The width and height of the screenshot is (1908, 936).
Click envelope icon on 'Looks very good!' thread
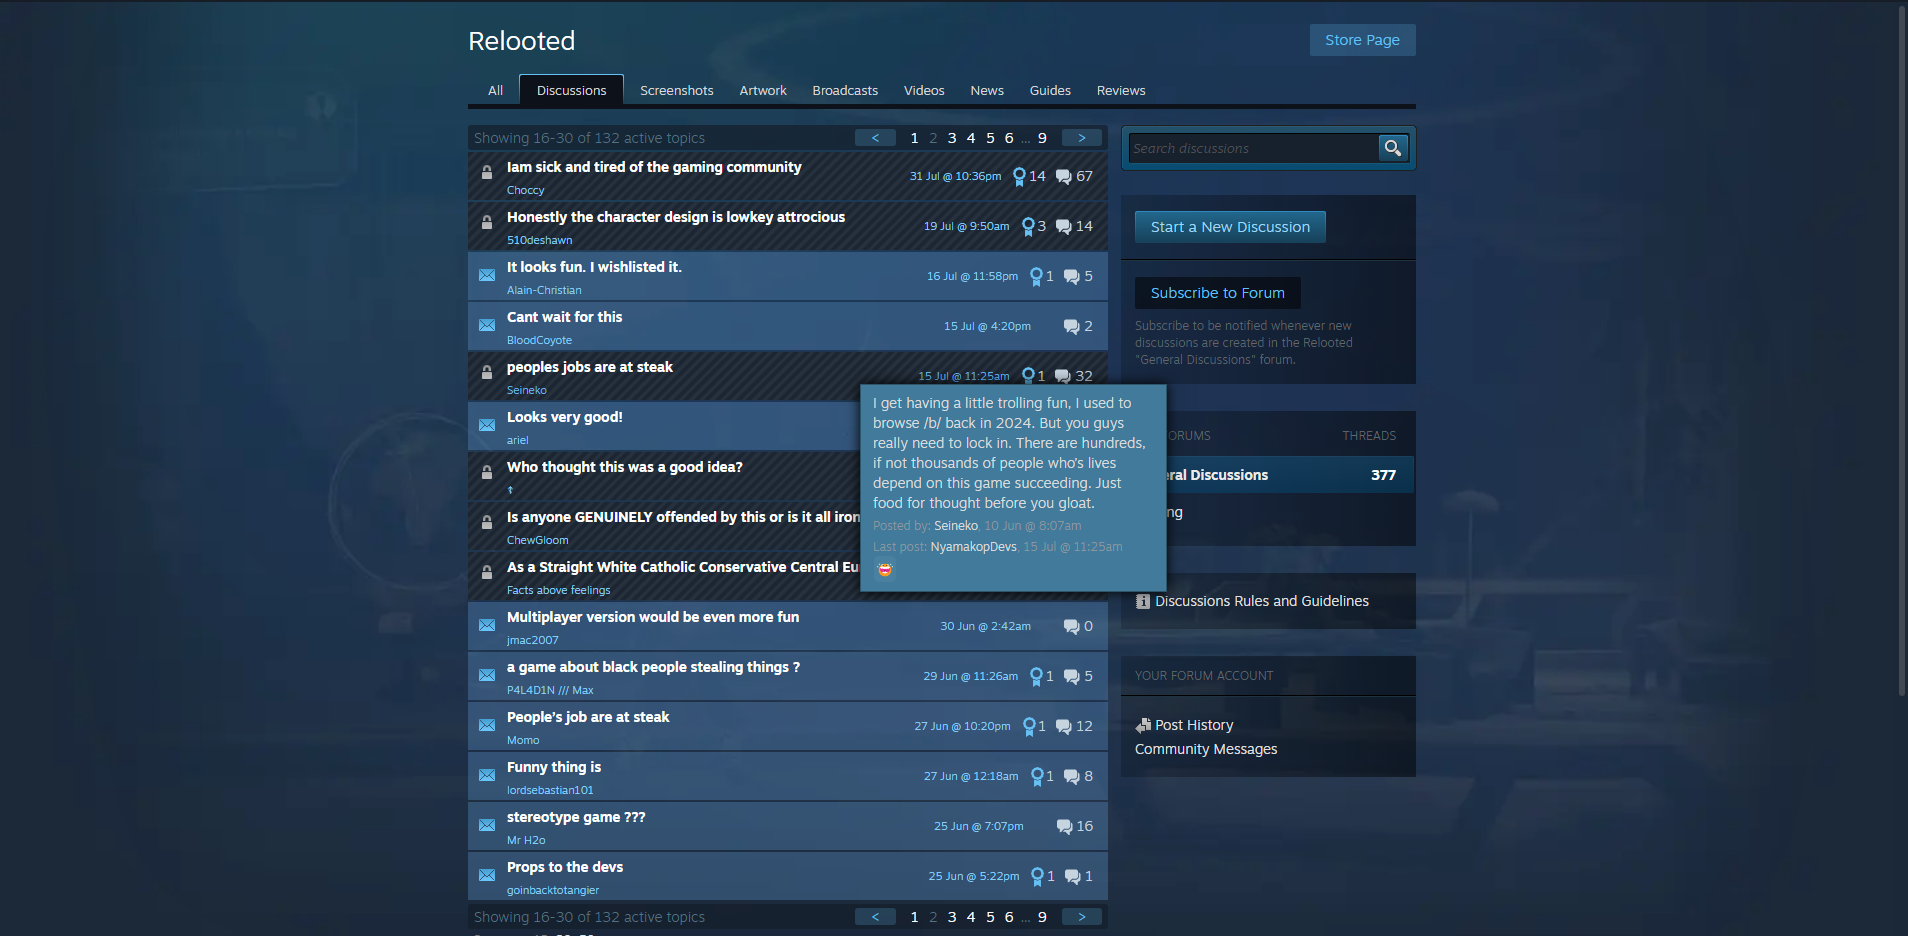click(487, 425)
